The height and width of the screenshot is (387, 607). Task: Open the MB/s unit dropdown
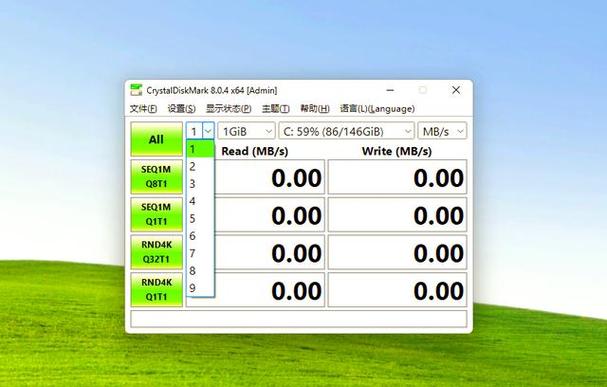pyautogui.click(x=442, y=131)
